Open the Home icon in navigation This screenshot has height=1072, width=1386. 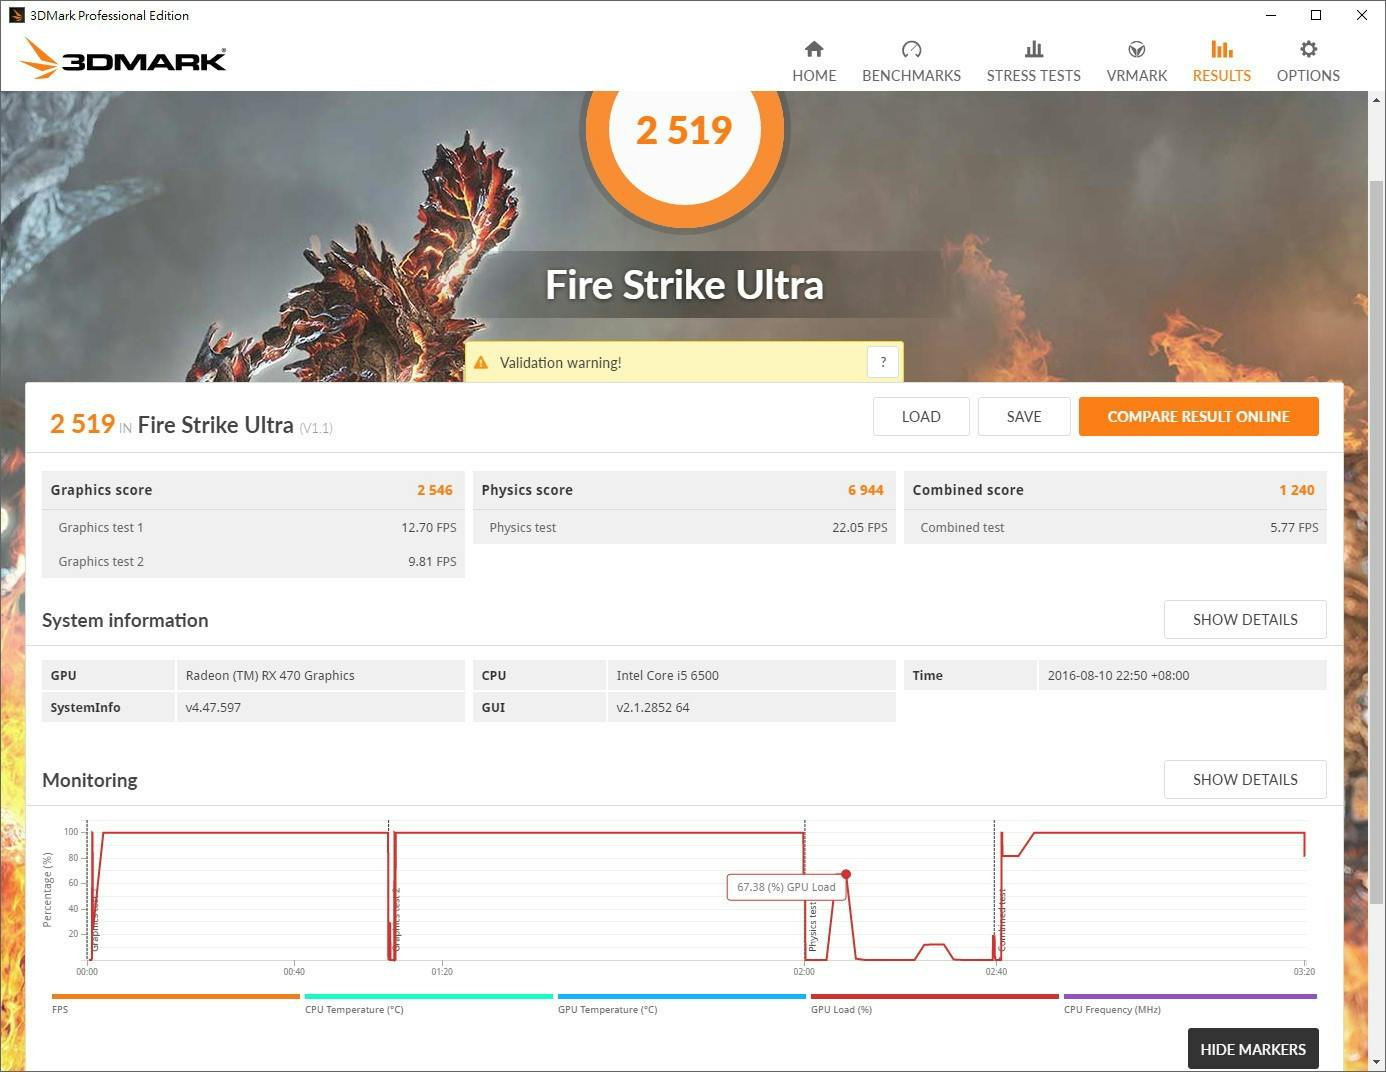[x=814, y=50]
